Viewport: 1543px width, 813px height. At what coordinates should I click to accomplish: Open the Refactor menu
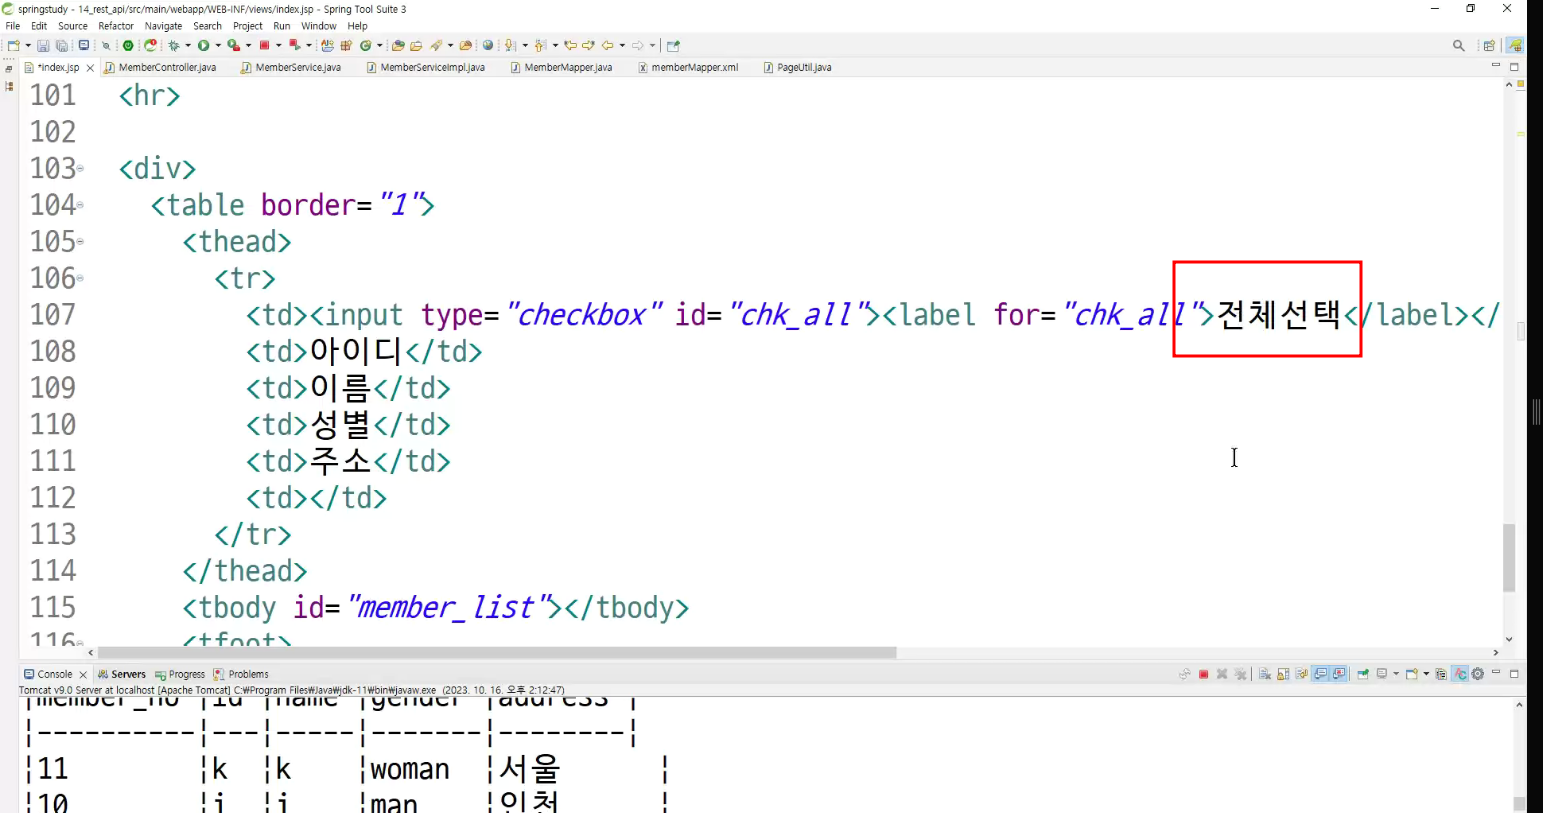coord(116,26)
